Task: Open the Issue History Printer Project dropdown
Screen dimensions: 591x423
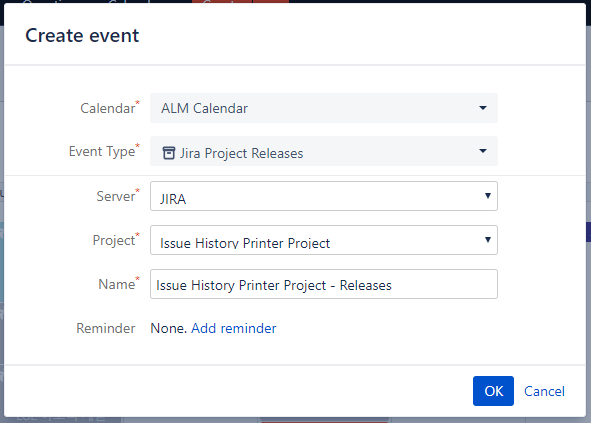Action: (324, 240)
